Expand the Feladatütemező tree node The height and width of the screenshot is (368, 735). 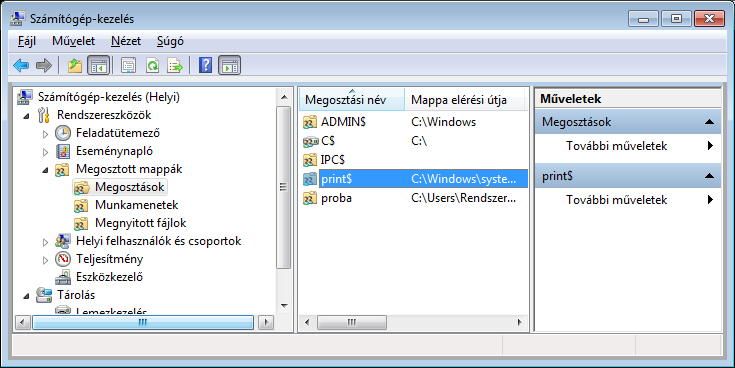pyautogui.click(x=45, y=134)
